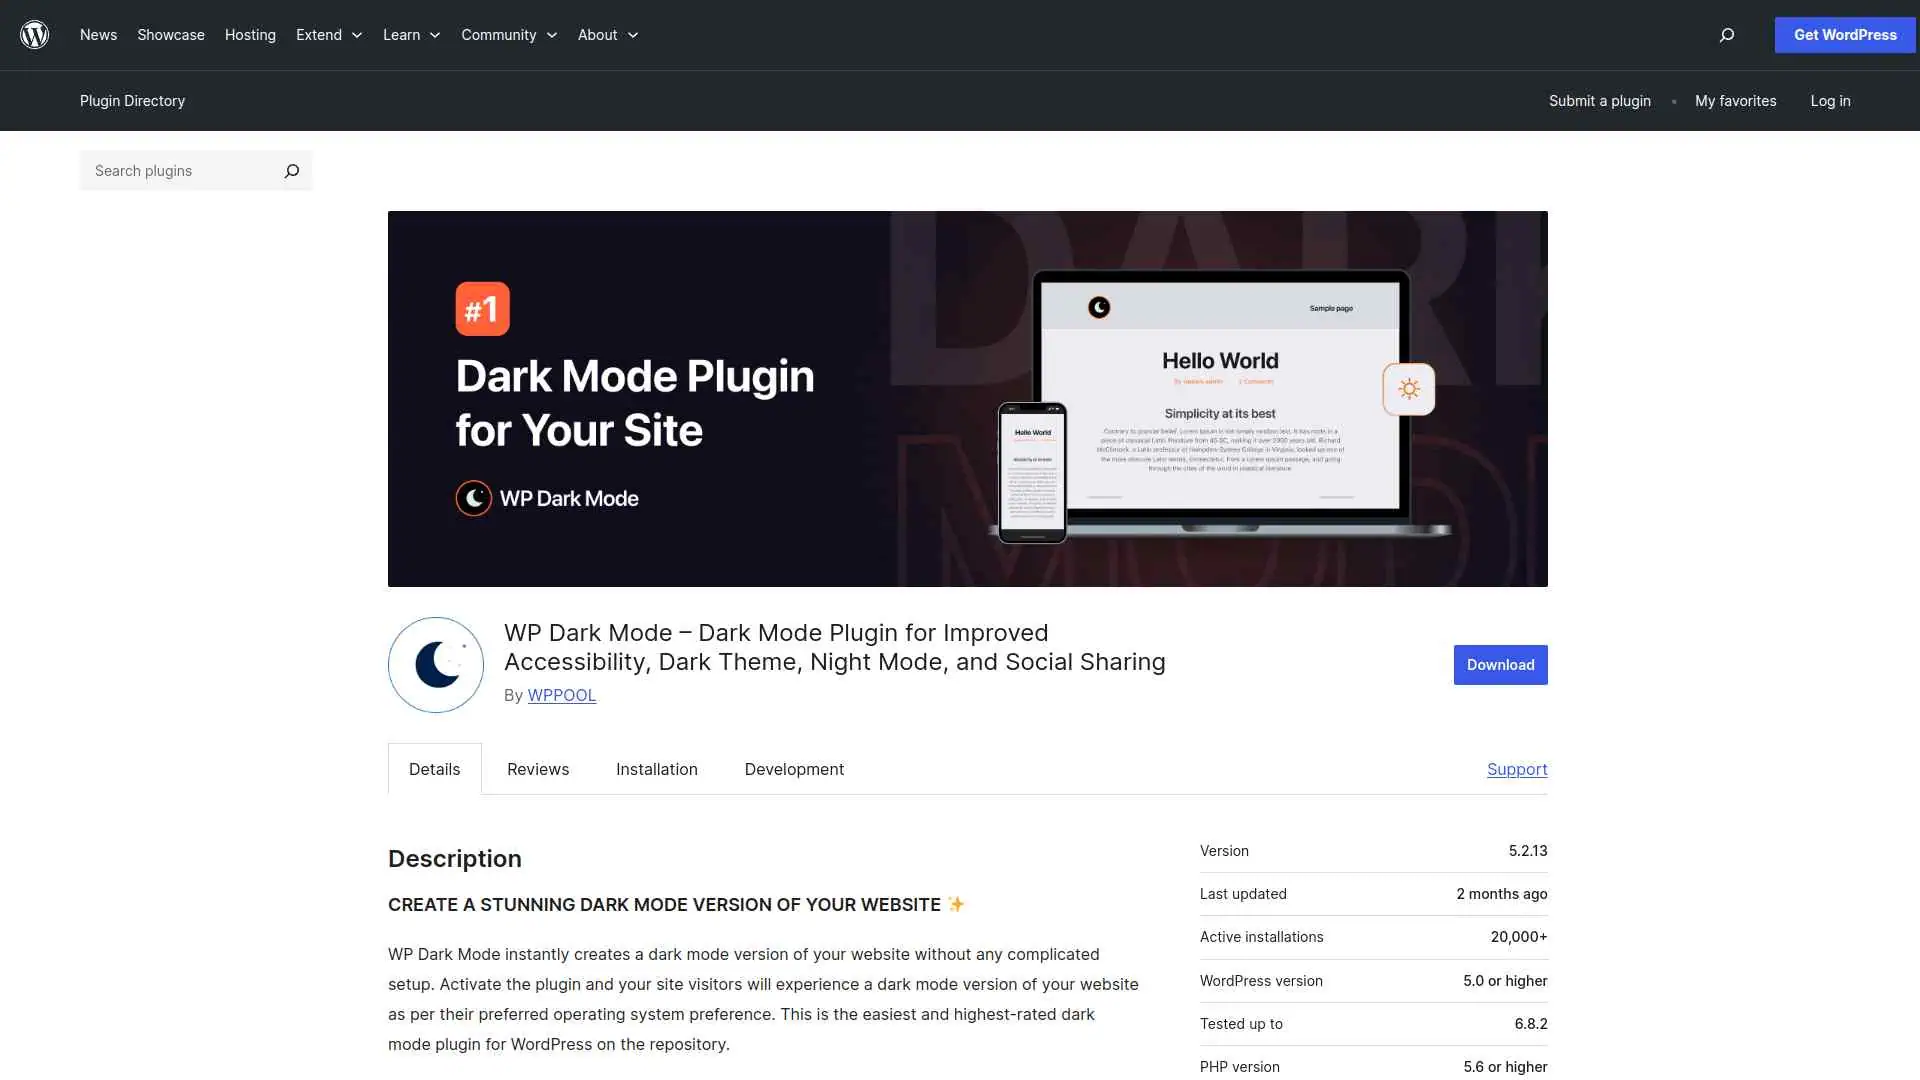
Task: Click the magnifier icon in the plugin search field
Action: tap(291, 170)
